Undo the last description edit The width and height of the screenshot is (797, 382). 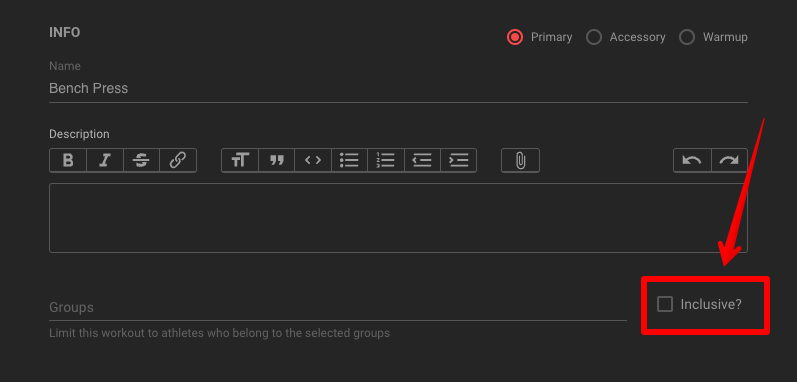tap(692, 161)
